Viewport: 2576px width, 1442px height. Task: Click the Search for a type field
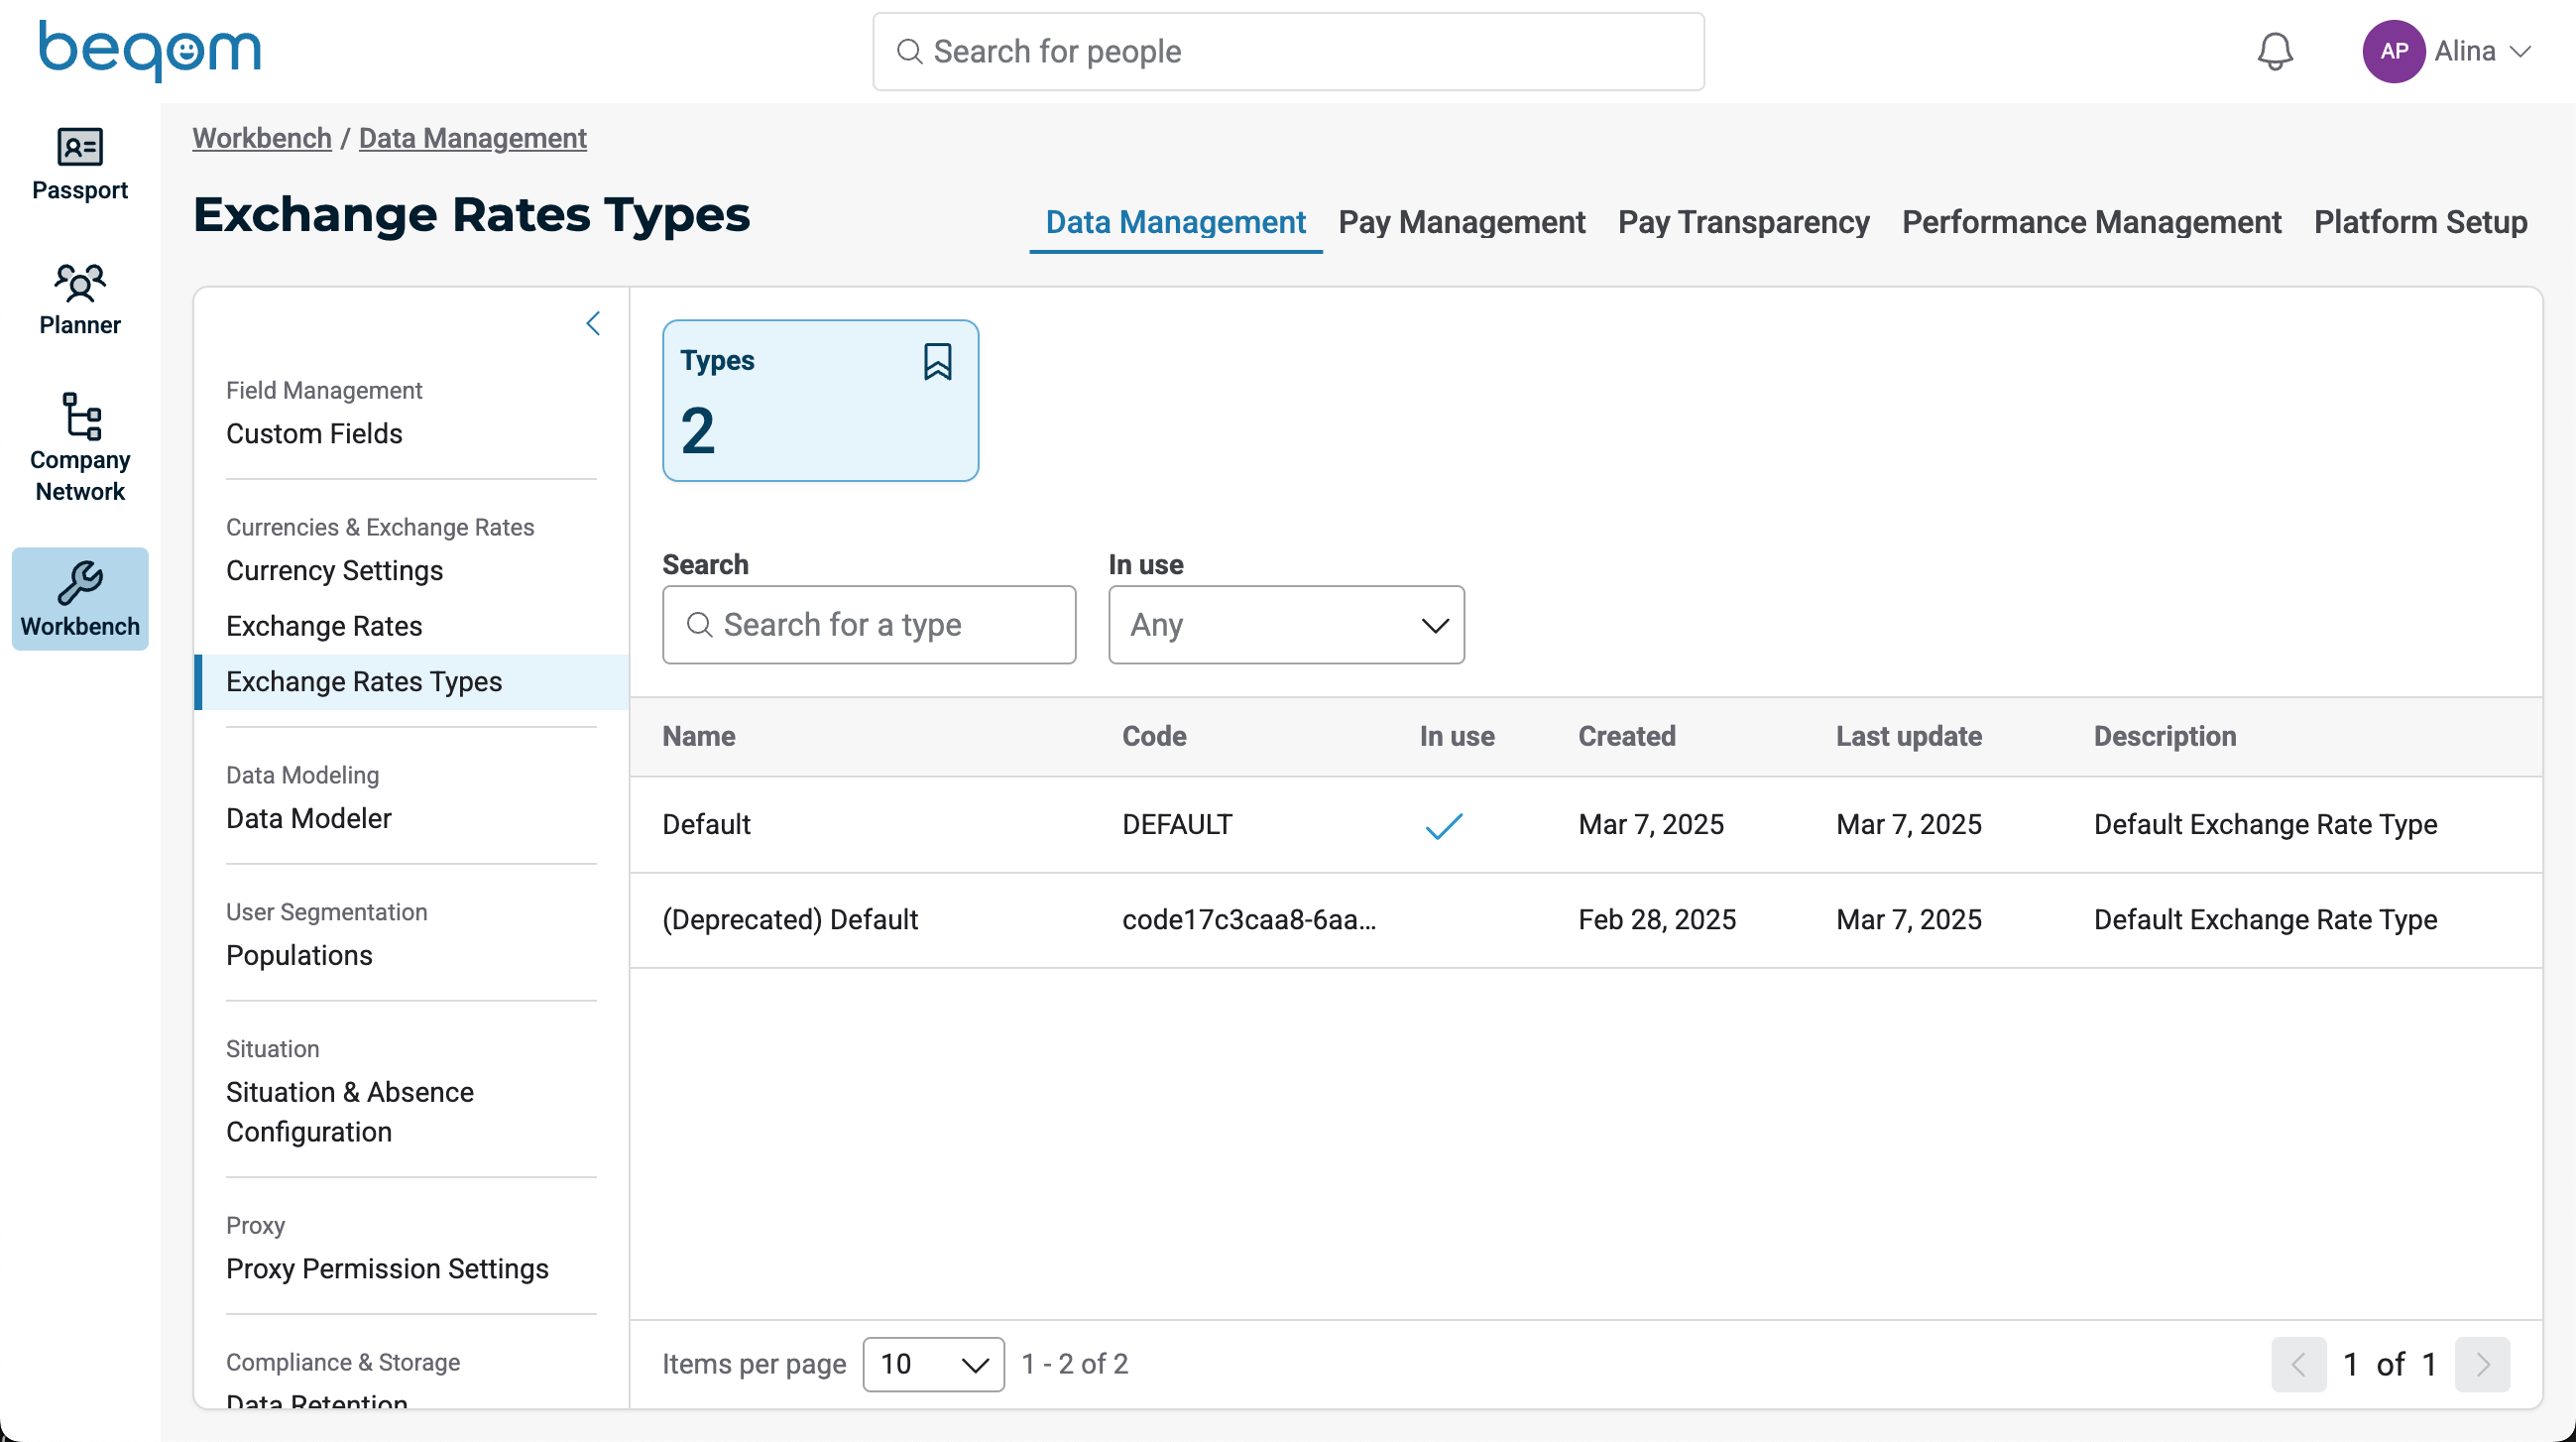[x=868, y=625]
